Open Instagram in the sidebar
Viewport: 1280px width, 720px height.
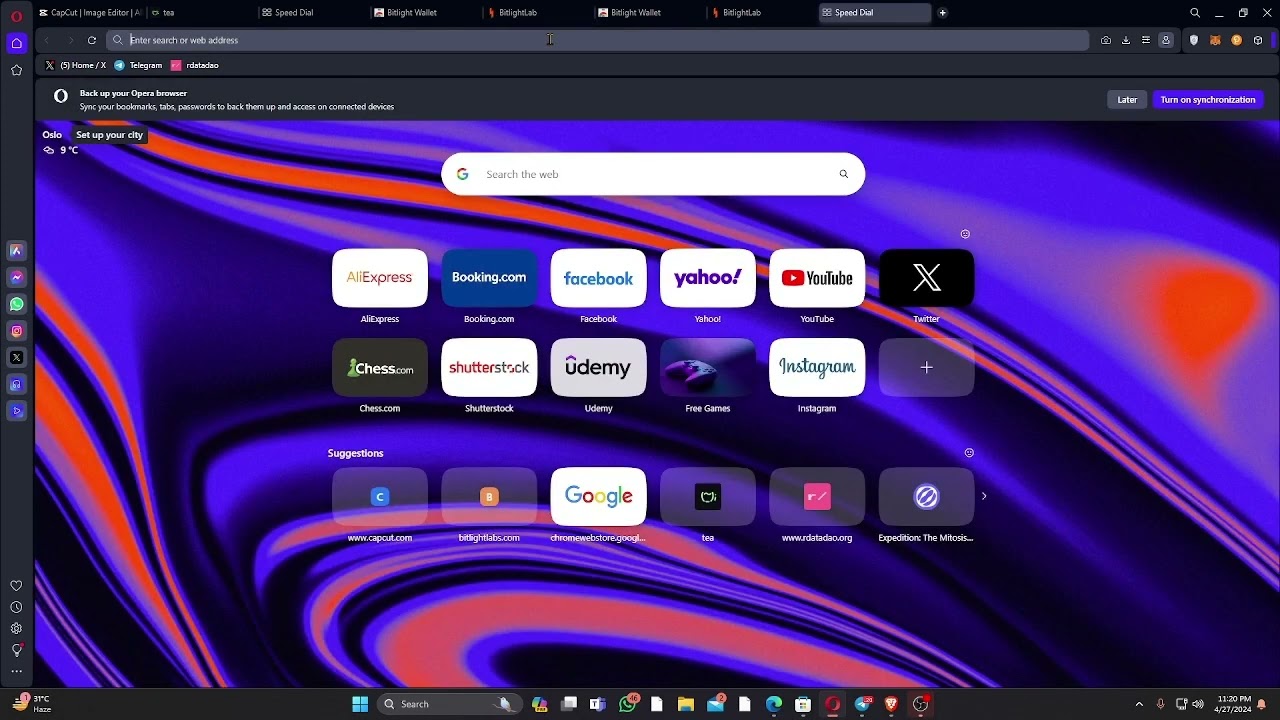(x=16, y=331)
